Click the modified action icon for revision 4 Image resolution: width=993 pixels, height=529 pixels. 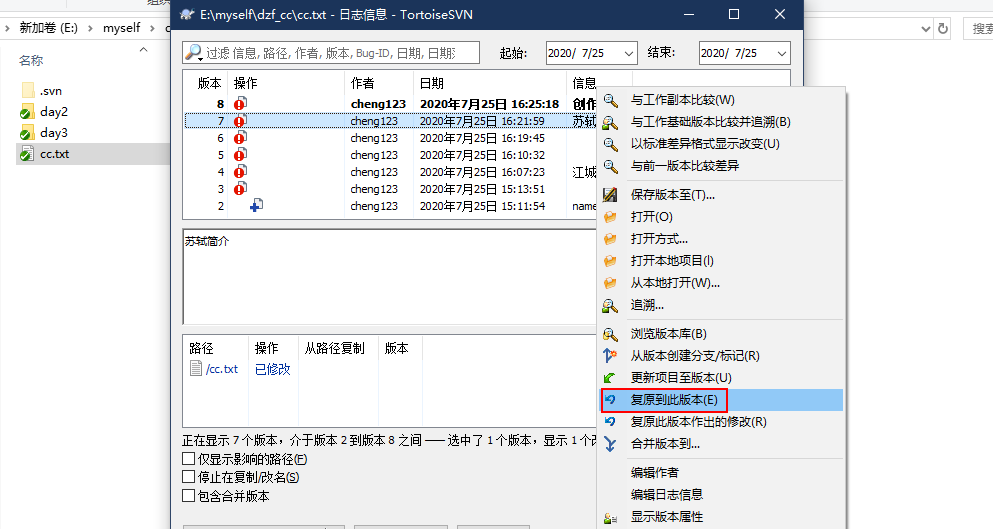[240, 172]
